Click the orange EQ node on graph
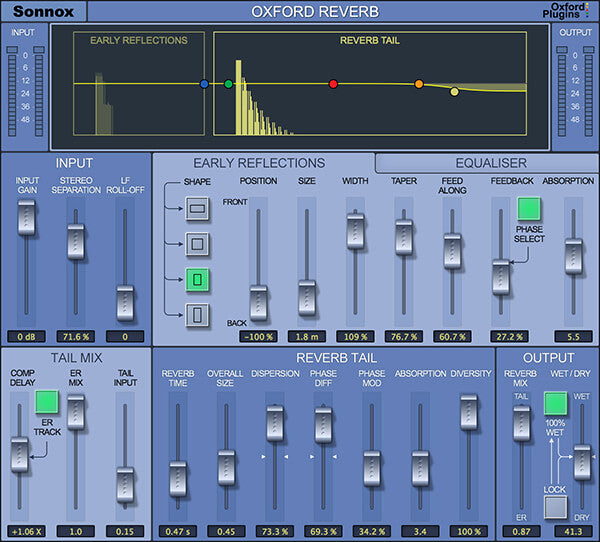 (419, 85)
